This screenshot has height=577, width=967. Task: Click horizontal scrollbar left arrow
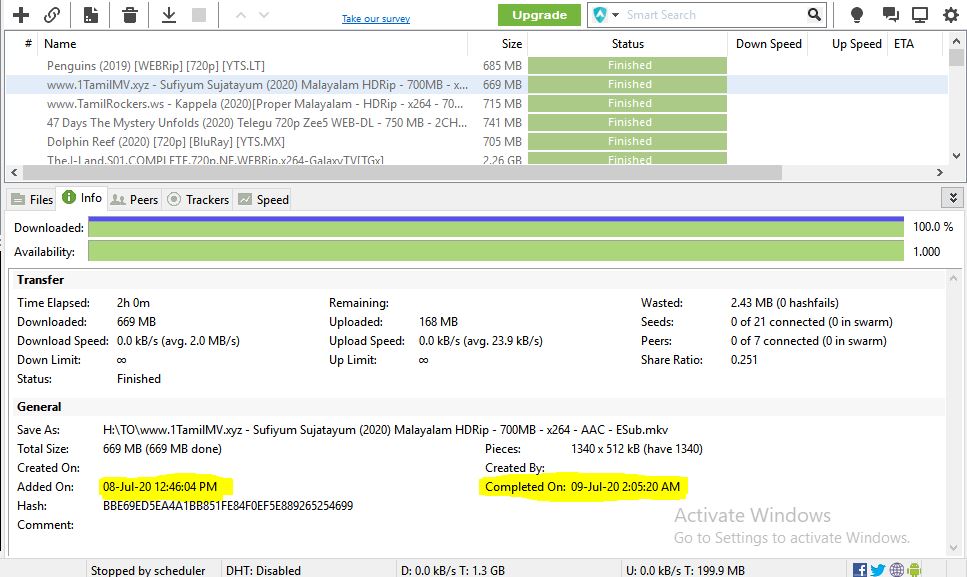tap(15, 173)
